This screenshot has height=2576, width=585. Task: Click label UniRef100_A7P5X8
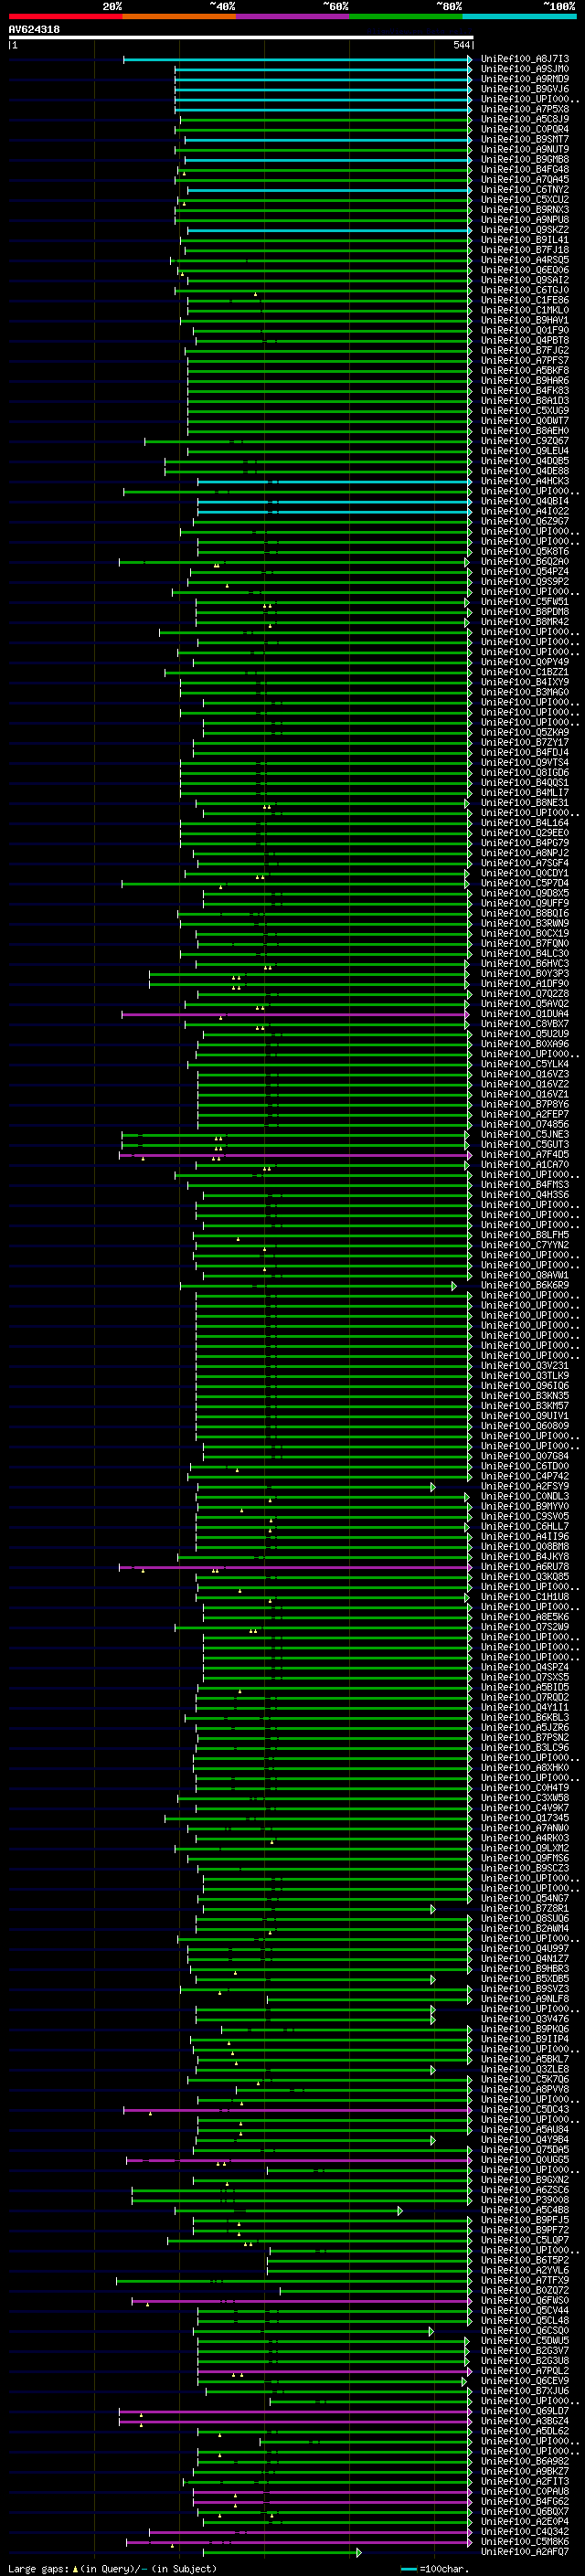pyautogui.click(x=525, y=109)
